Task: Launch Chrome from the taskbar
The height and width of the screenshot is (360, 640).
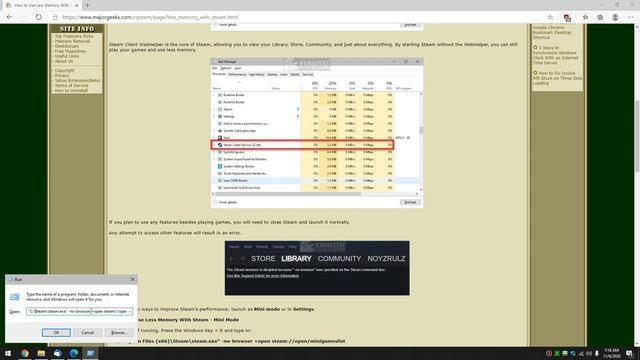Action: point(25,353)
